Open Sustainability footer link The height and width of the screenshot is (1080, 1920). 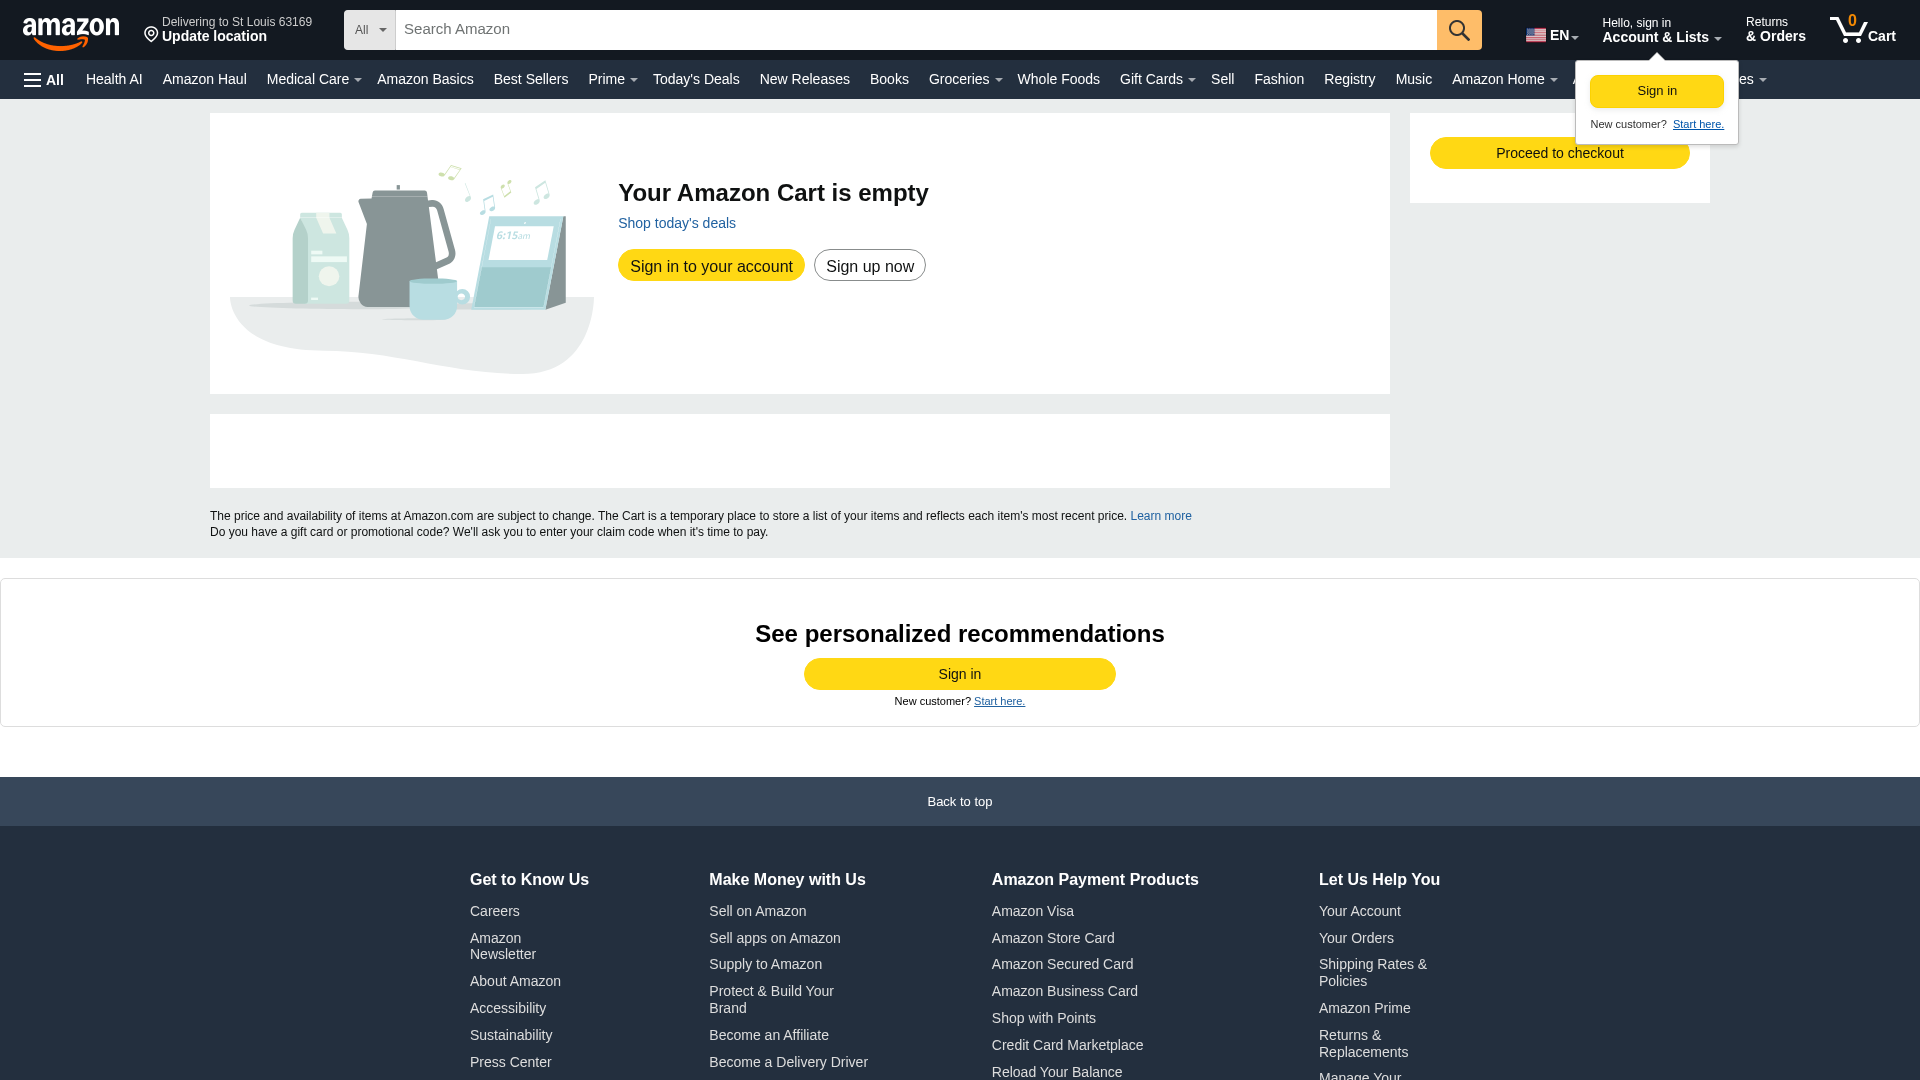(x=511, y=1035)
